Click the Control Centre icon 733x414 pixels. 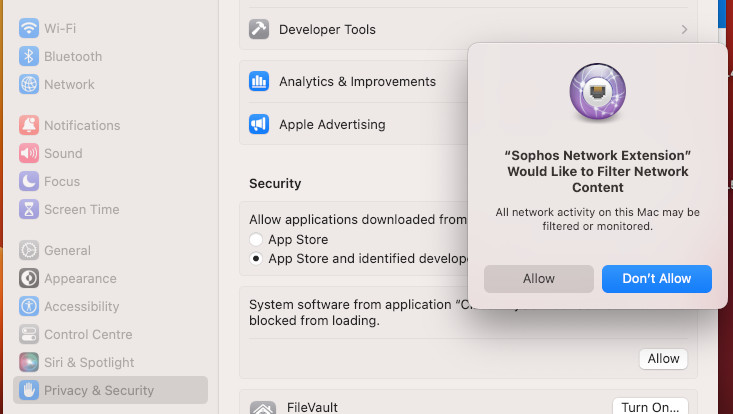[29, 335]
